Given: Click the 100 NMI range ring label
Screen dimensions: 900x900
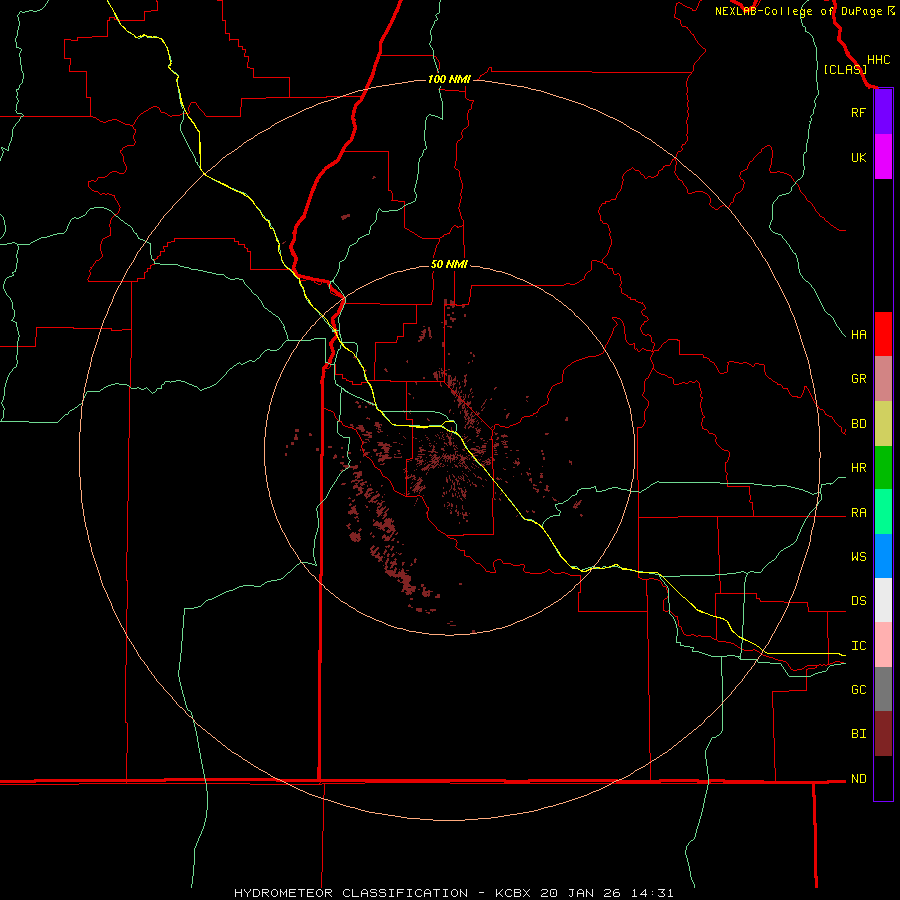Looking at the screenshot, I should click(449, 79).
